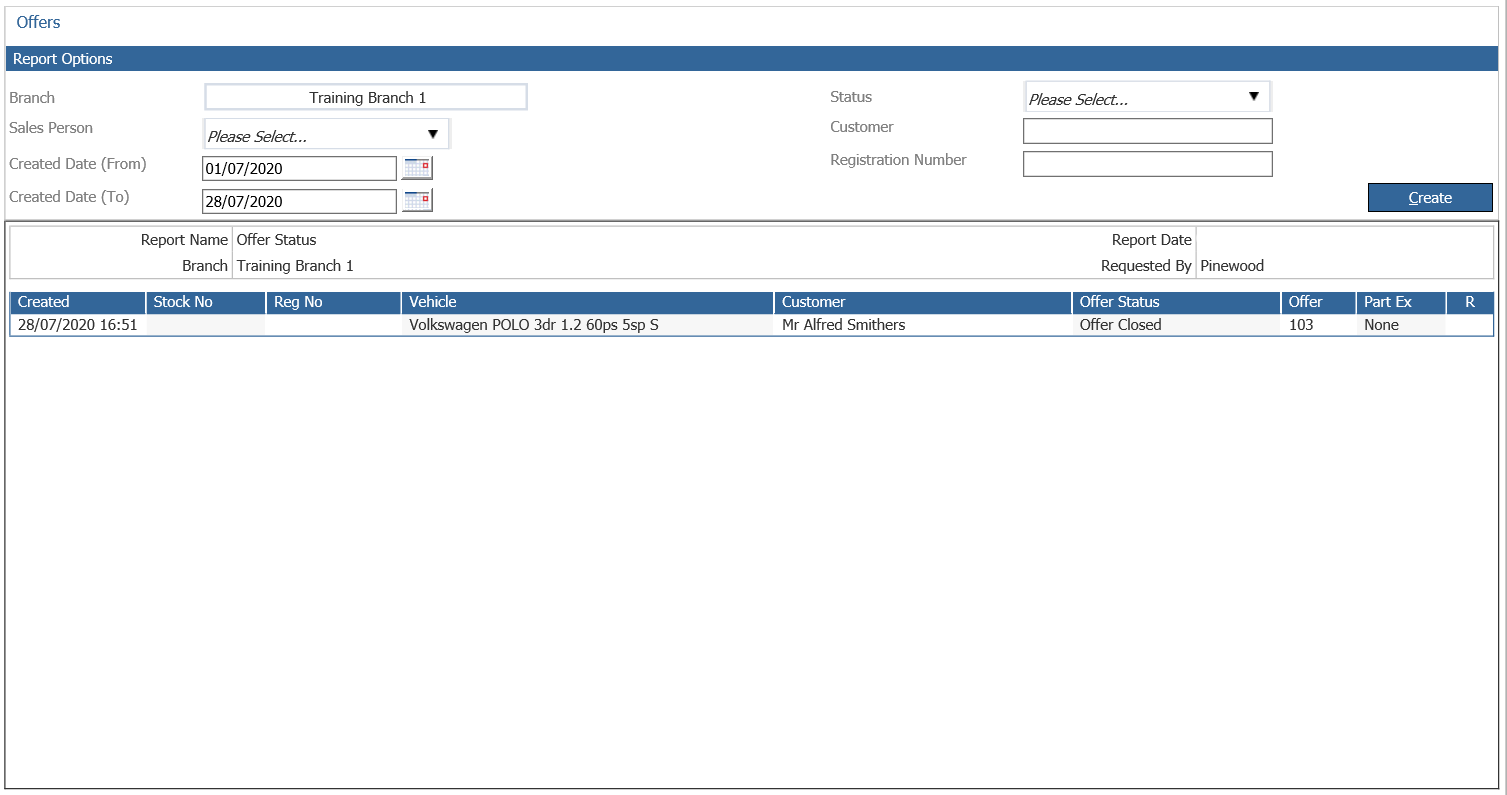1507x795 pixels.
Task: Sort by the Stock No column header
Action: [206, 302]
